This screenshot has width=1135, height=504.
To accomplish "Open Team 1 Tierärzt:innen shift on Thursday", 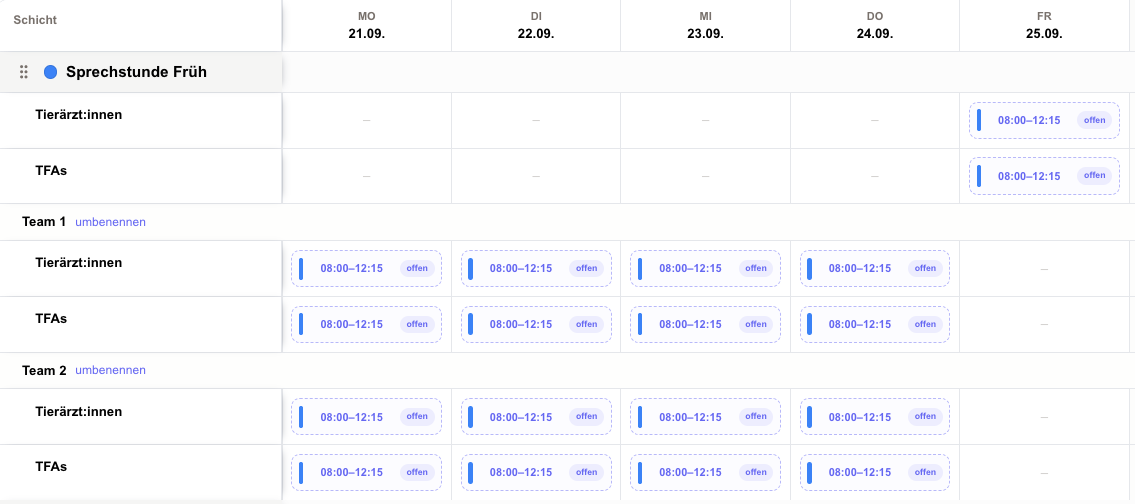I will pyautogui.click(x=874, y=269).
